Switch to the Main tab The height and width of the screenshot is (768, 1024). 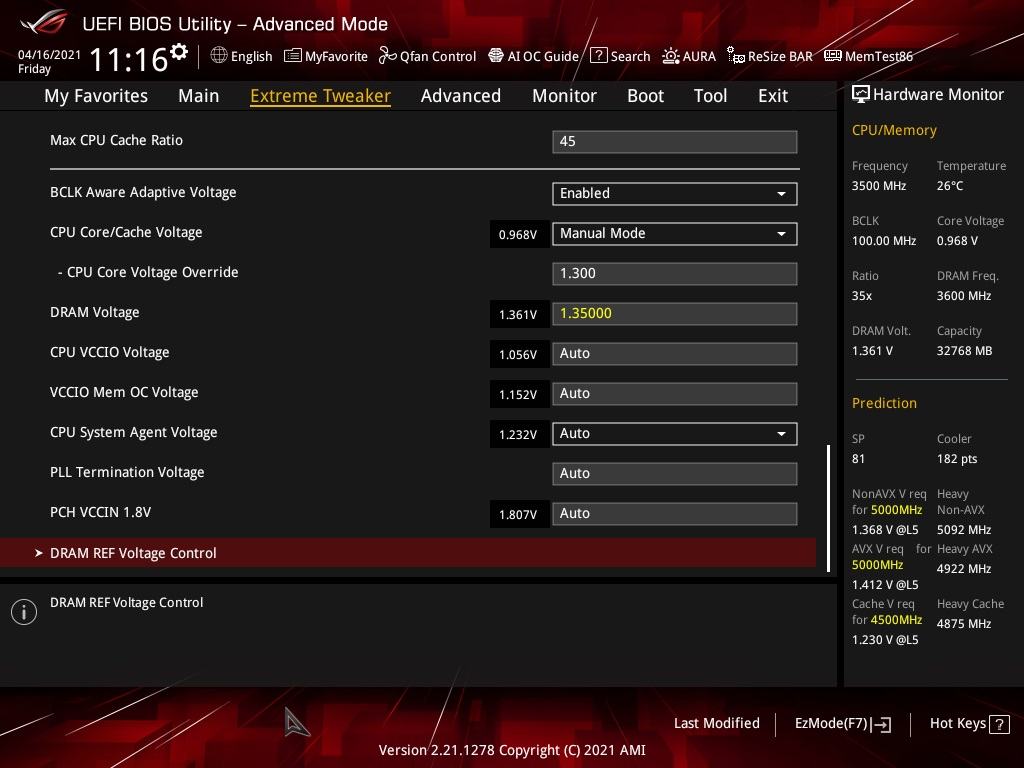coord(199,96)
